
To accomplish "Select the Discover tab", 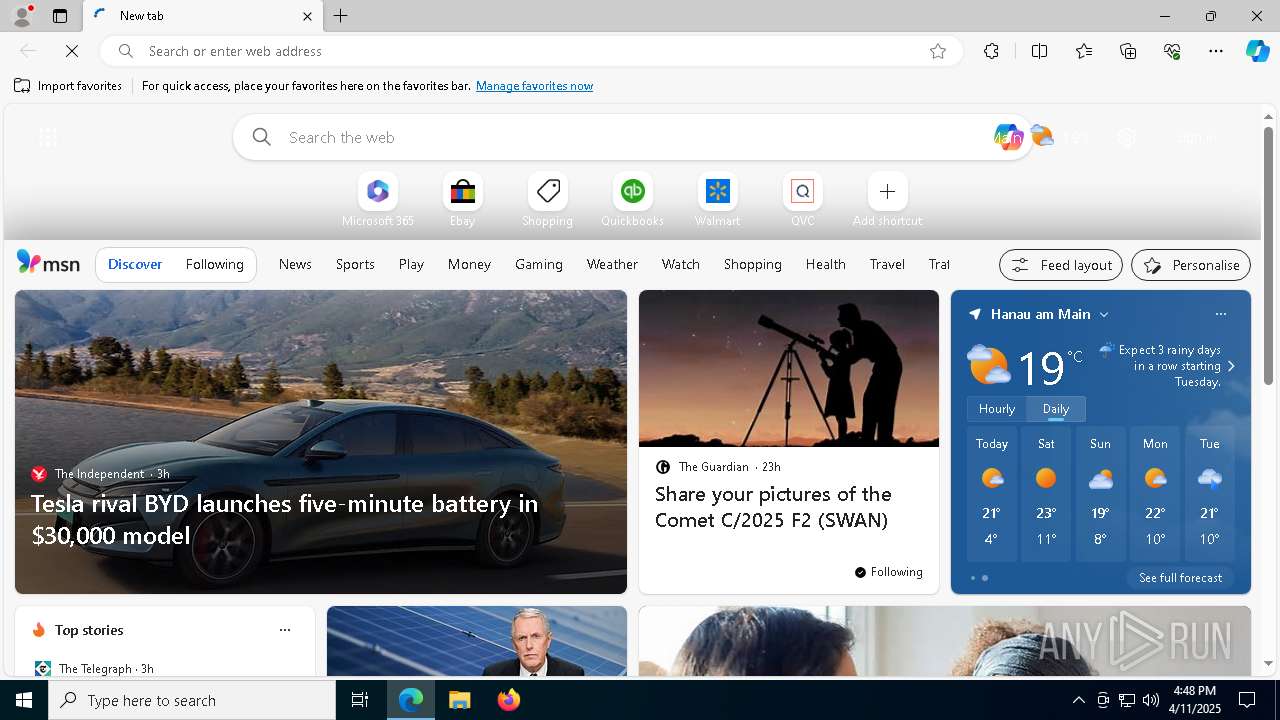I will 135,264.
